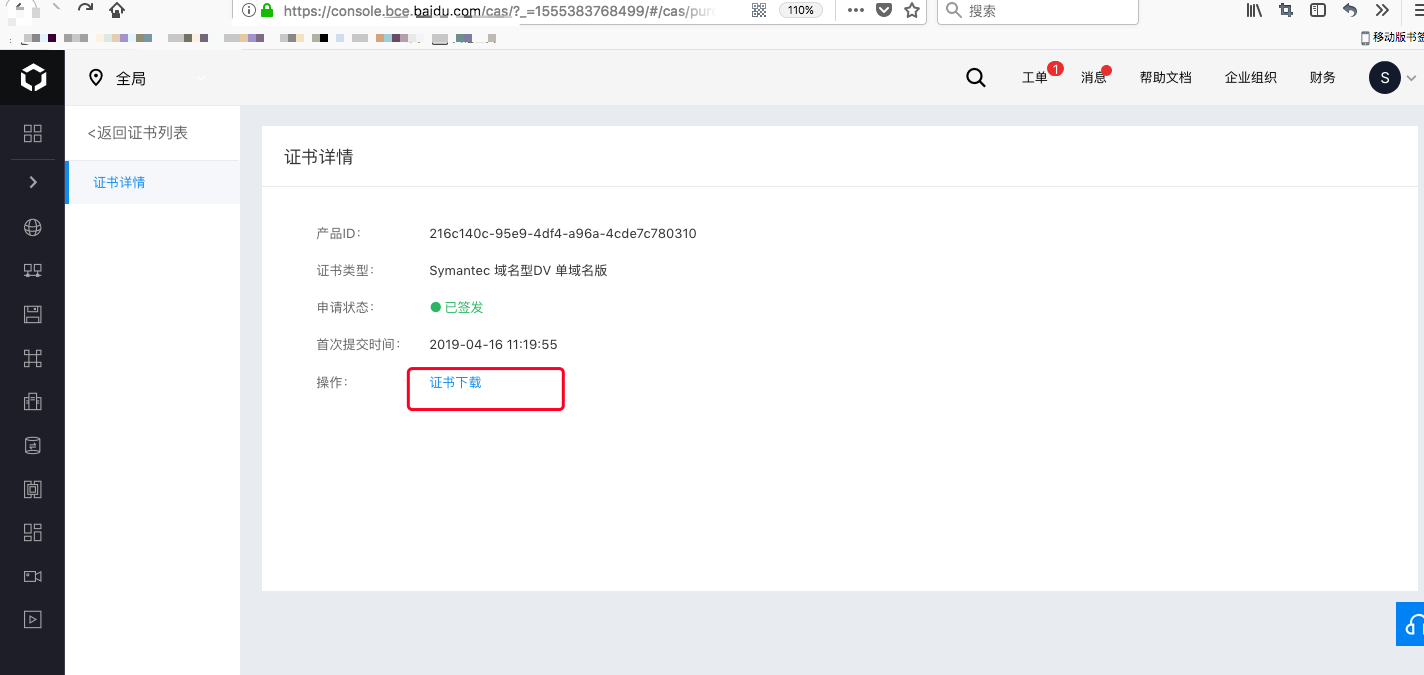Image resolution: width=1424 pixels, height=675 pixels.
Task: Open the 财务 finance menu
Action: click(x=1323, y=77)
